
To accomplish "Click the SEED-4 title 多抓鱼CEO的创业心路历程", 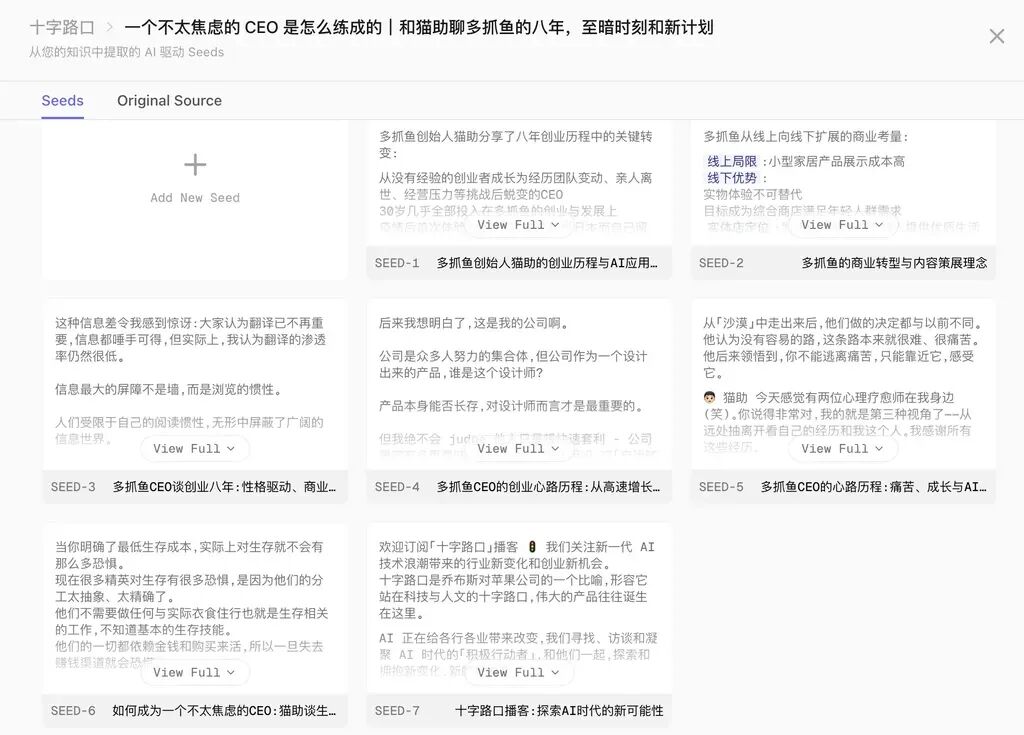I will pyautogui.click(x=548, y=487).
